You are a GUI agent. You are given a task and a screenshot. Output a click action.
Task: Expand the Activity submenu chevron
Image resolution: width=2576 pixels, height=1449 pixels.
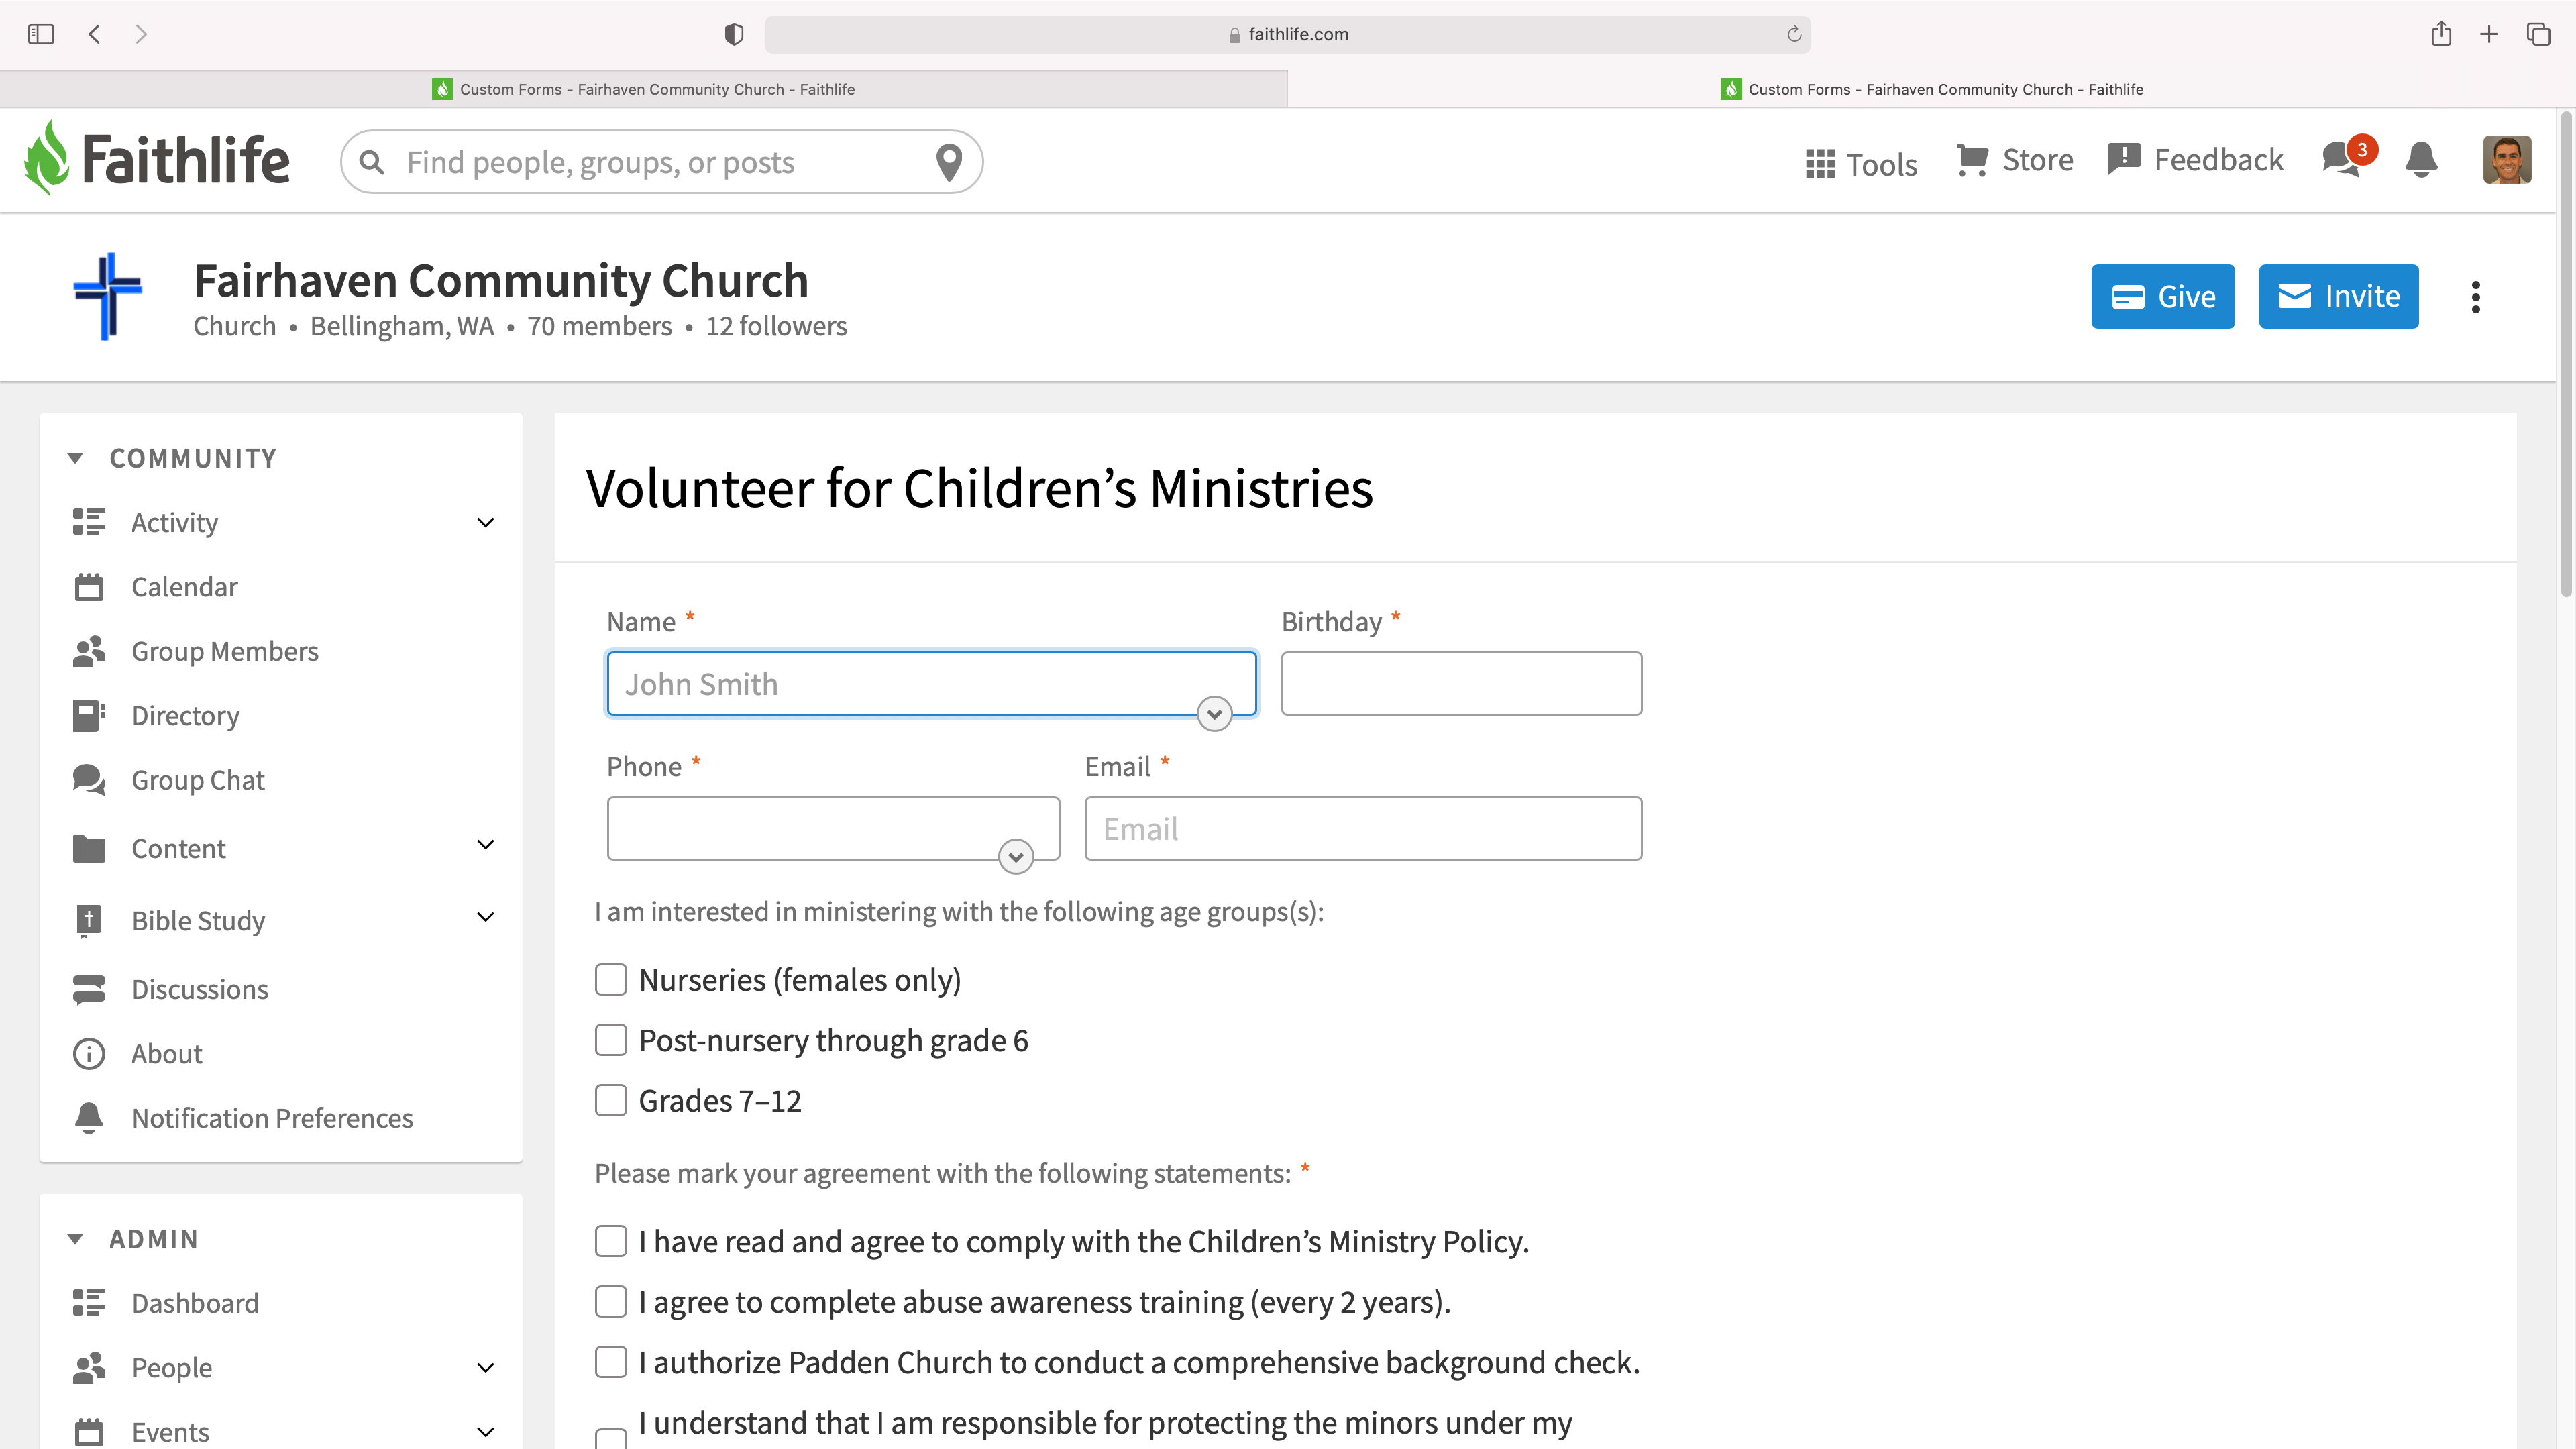click(486, 522)
